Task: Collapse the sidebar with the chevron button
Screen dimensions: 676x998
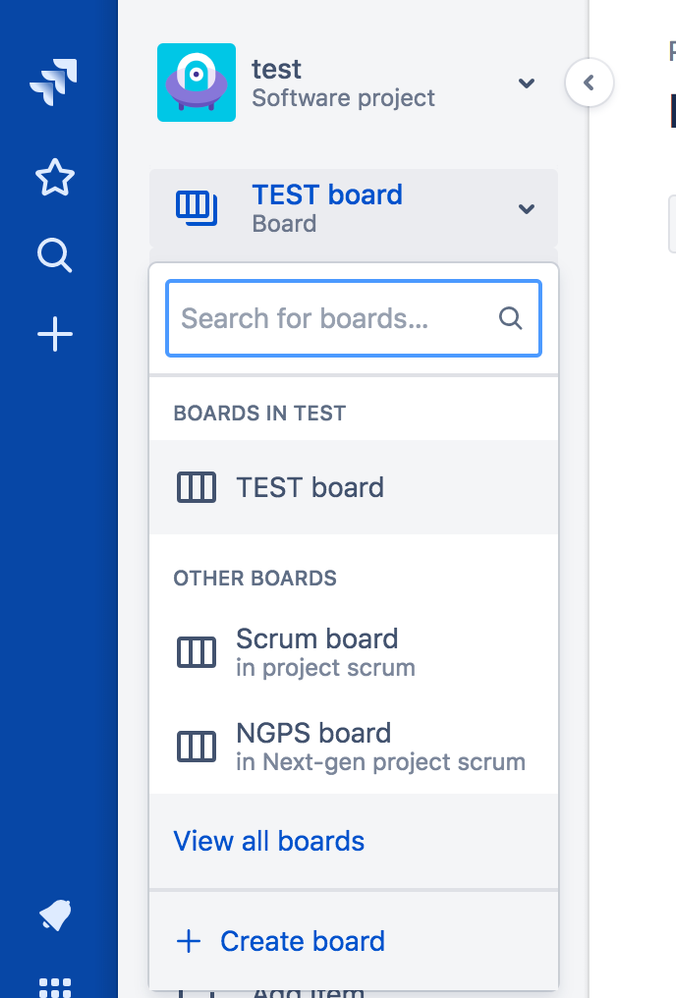Action: pyautogui.click(x=589, y=83)
